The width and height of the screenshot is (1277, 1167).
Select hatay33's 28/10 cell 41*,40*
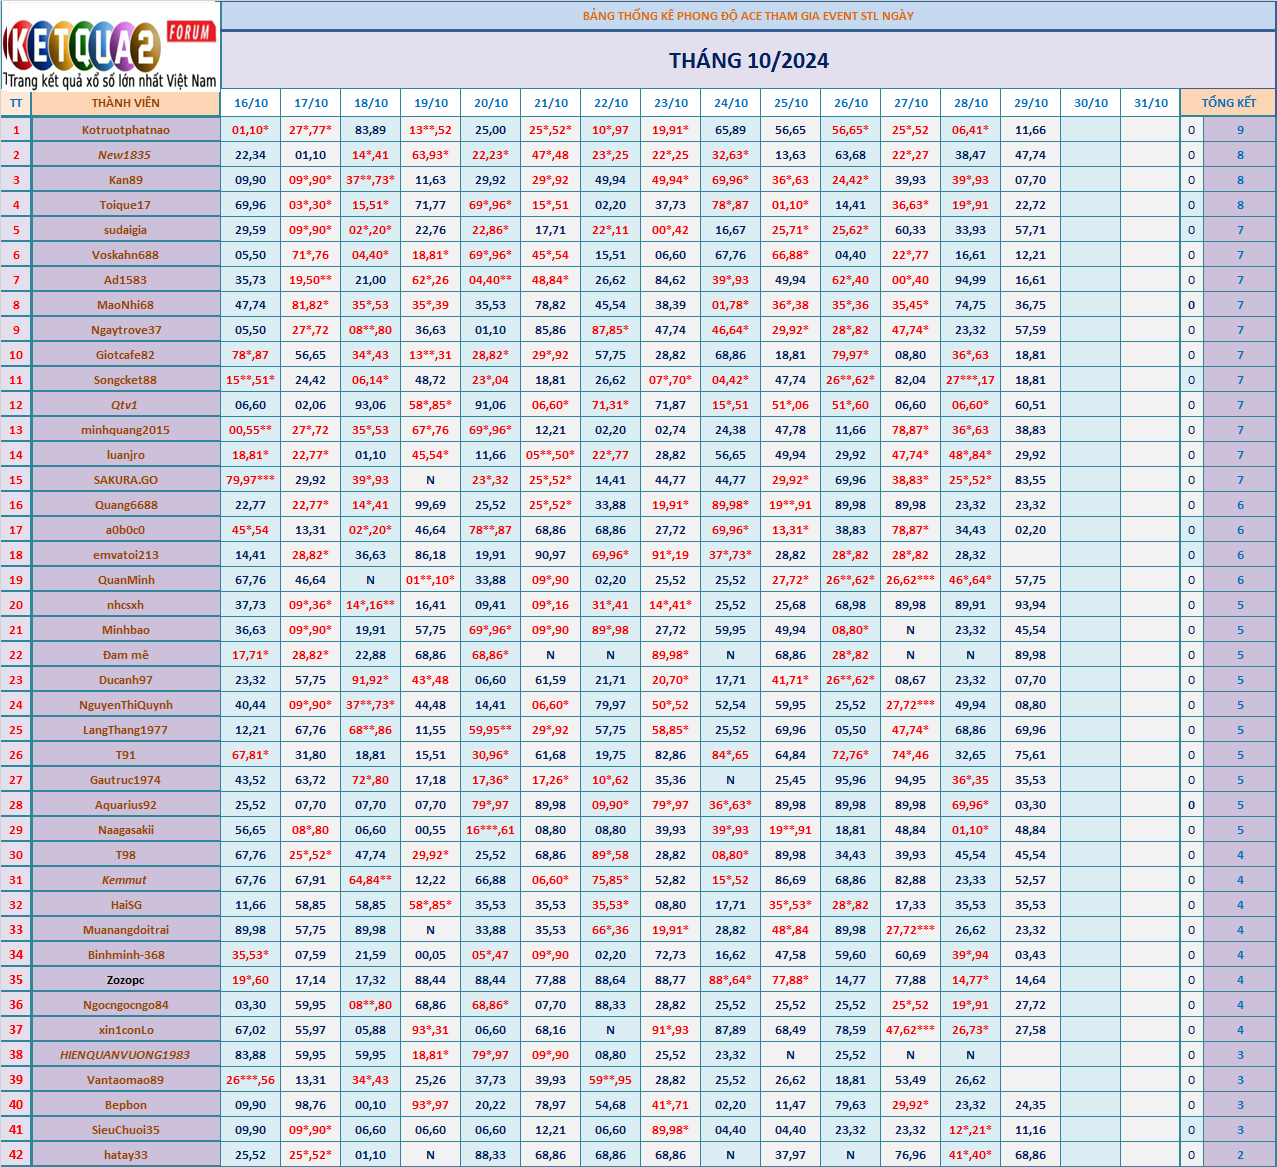pyautogui.click(x=971, y=1155)
